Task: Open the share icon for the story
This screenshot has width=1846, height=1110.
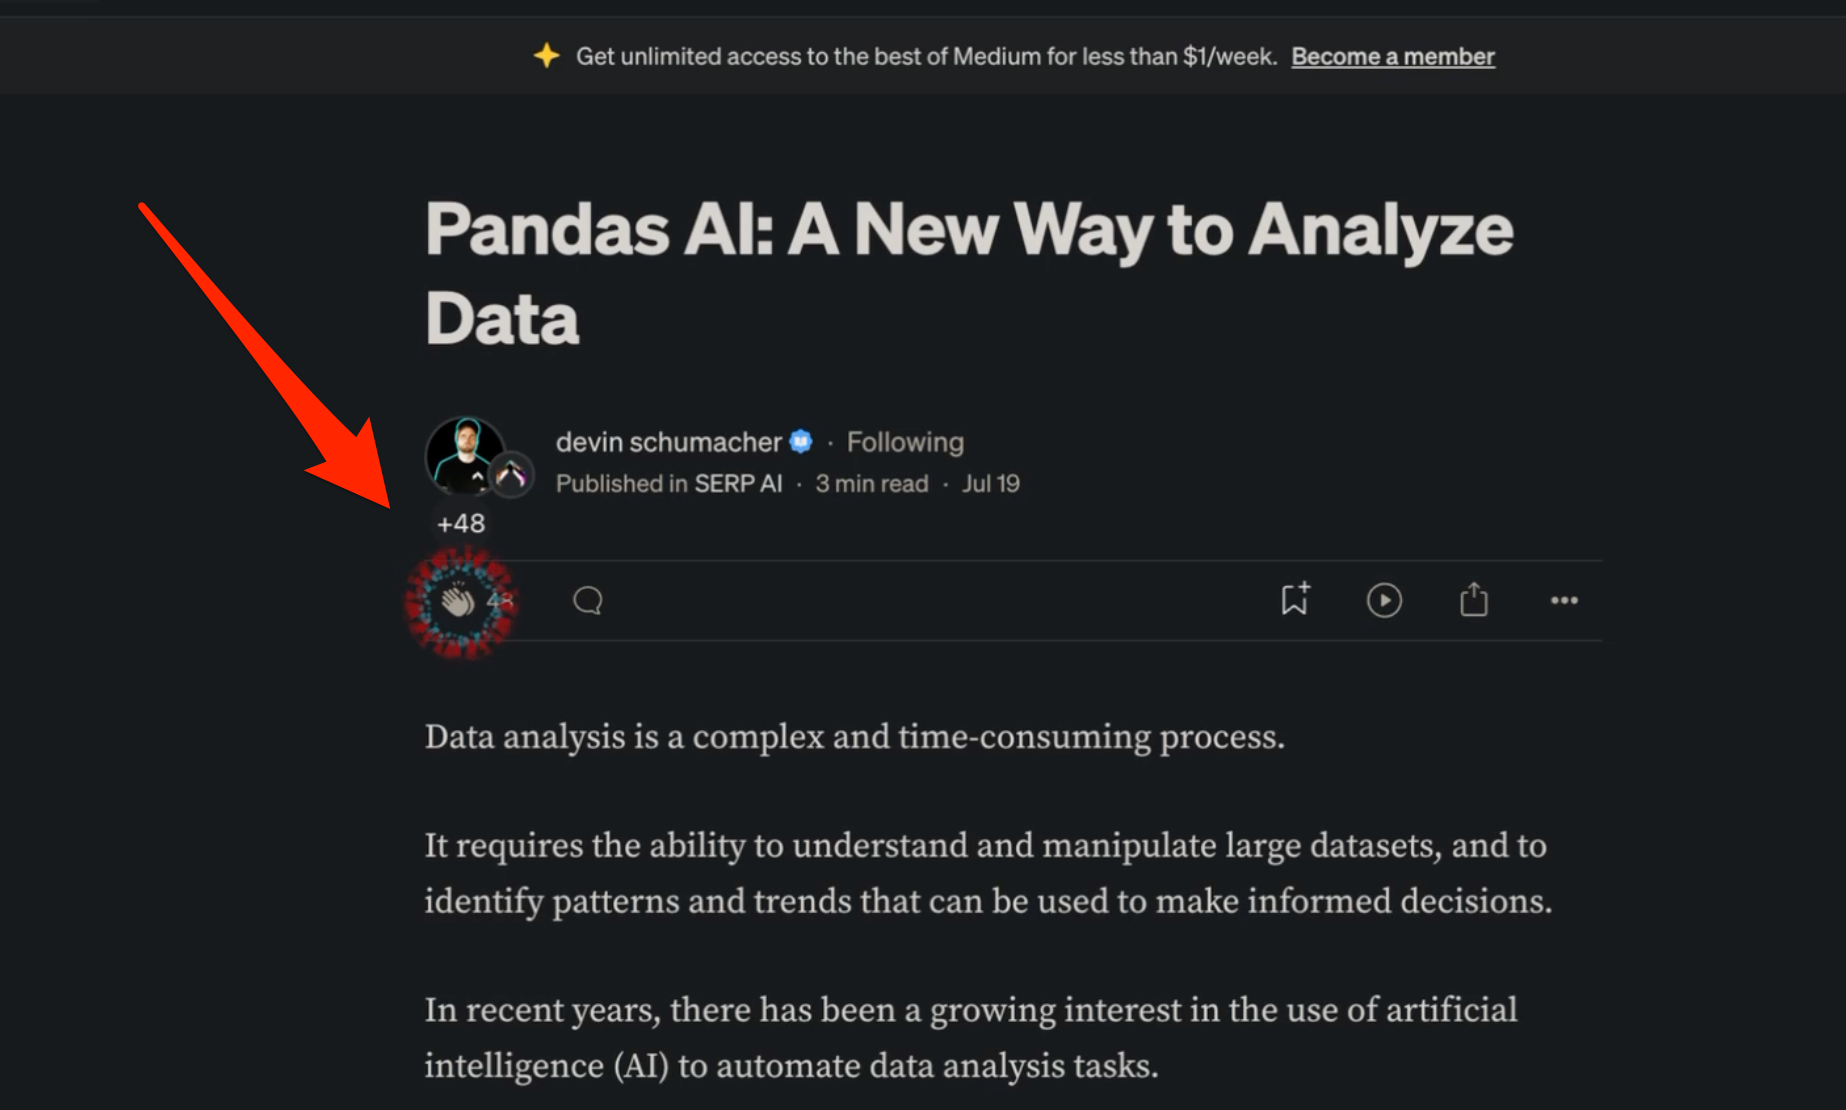Action: pyautogui.click(x=1474, y=599)
